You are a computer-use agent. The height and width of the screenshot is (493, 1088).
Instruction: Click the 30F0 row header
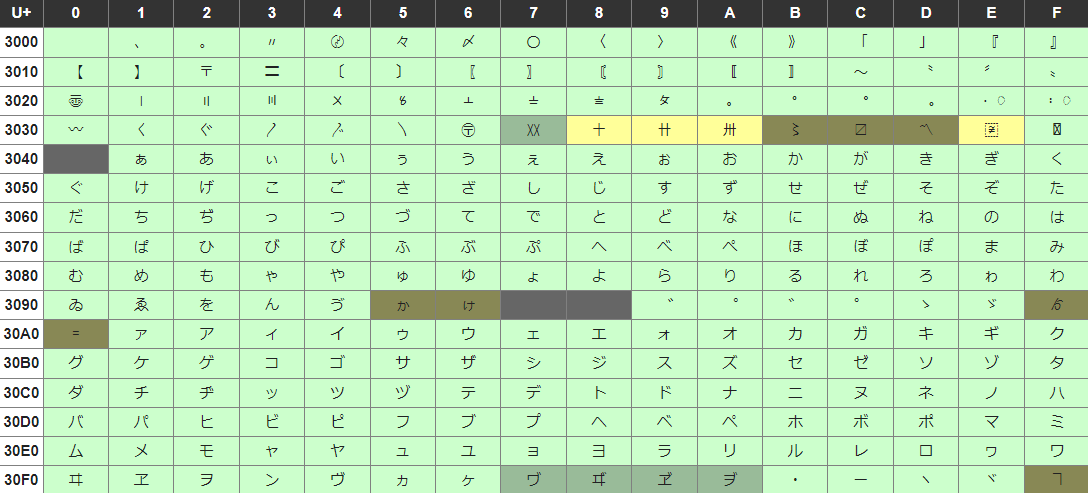point(22,480)
